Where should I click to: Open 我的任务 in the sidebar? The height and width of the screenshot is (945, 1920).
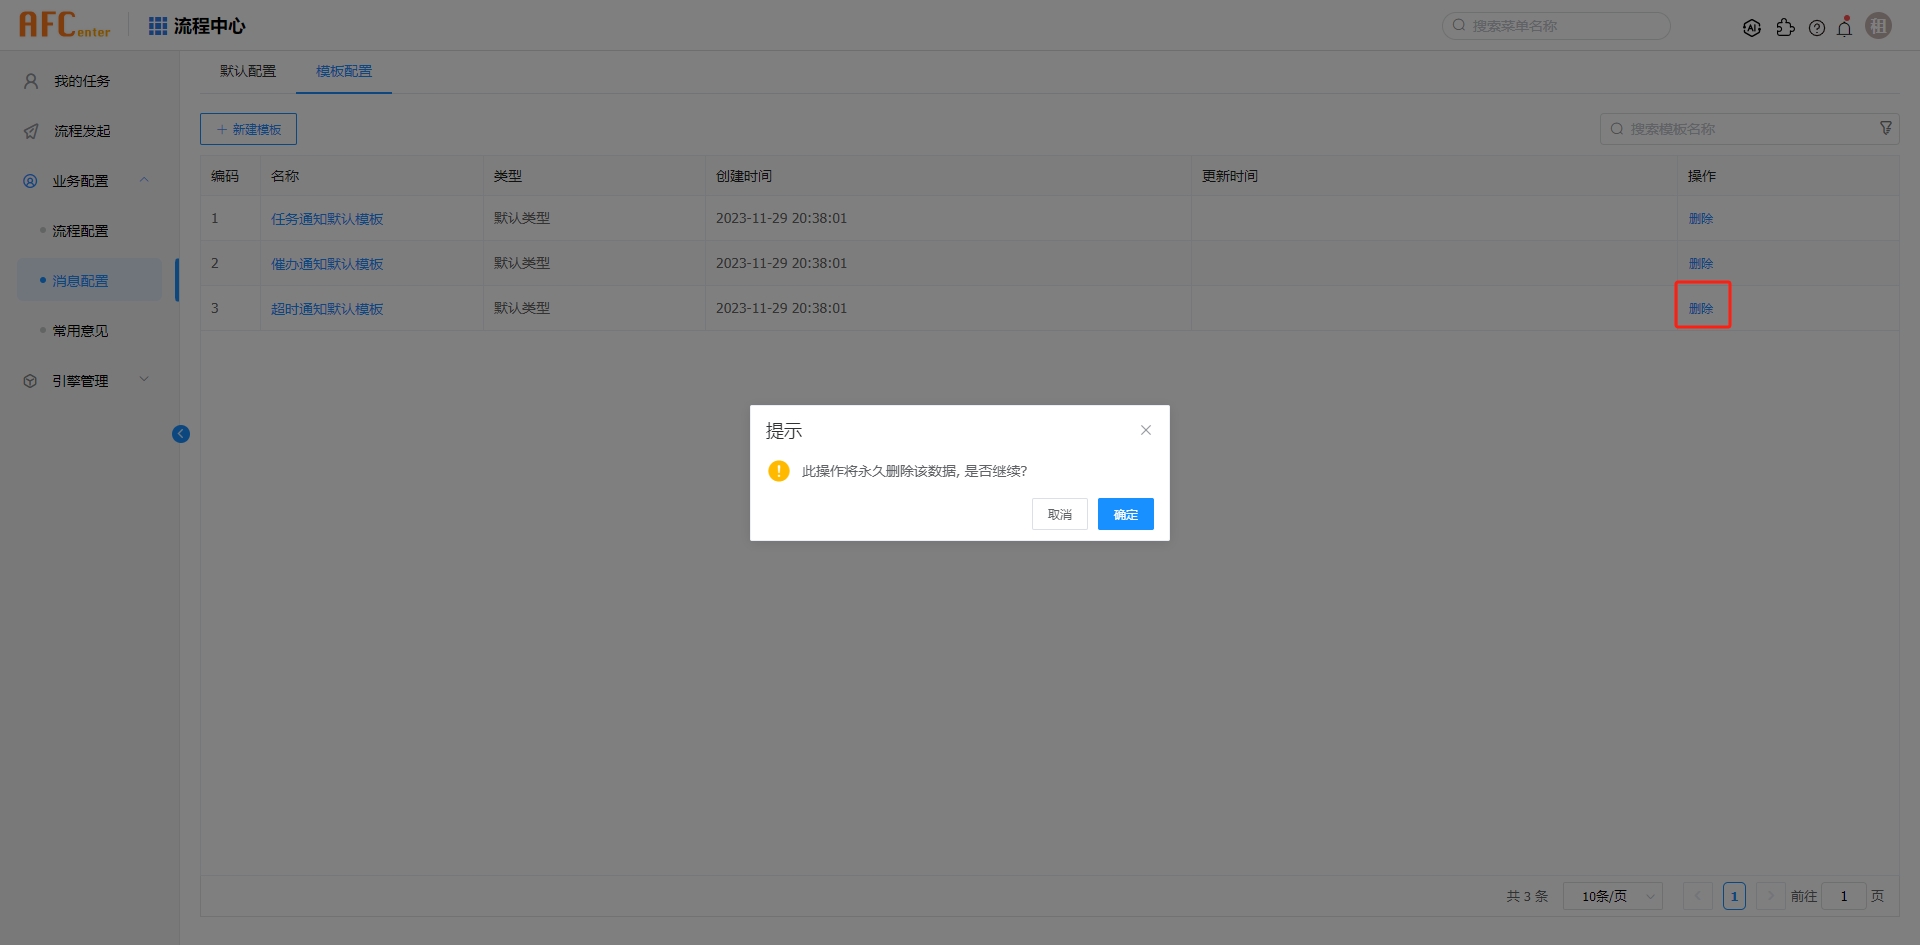tap(82, 81)
